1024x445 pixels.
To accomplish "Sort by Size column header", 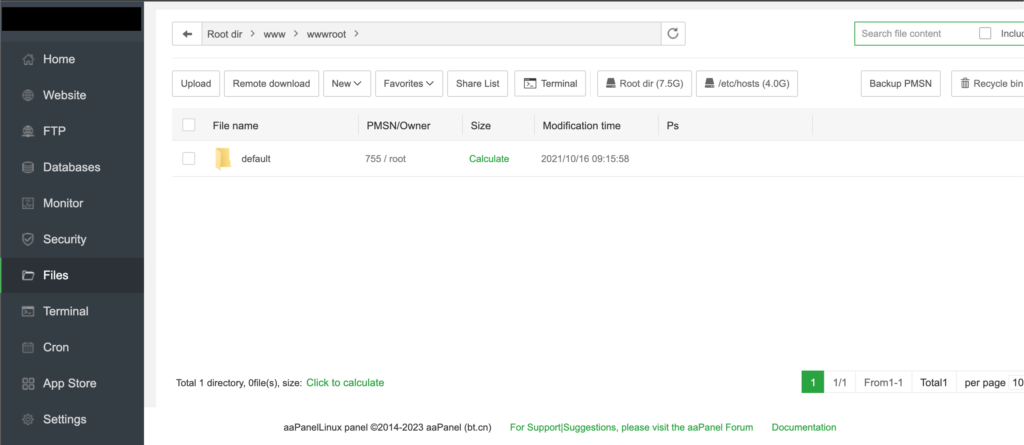I will pos(481,125).
